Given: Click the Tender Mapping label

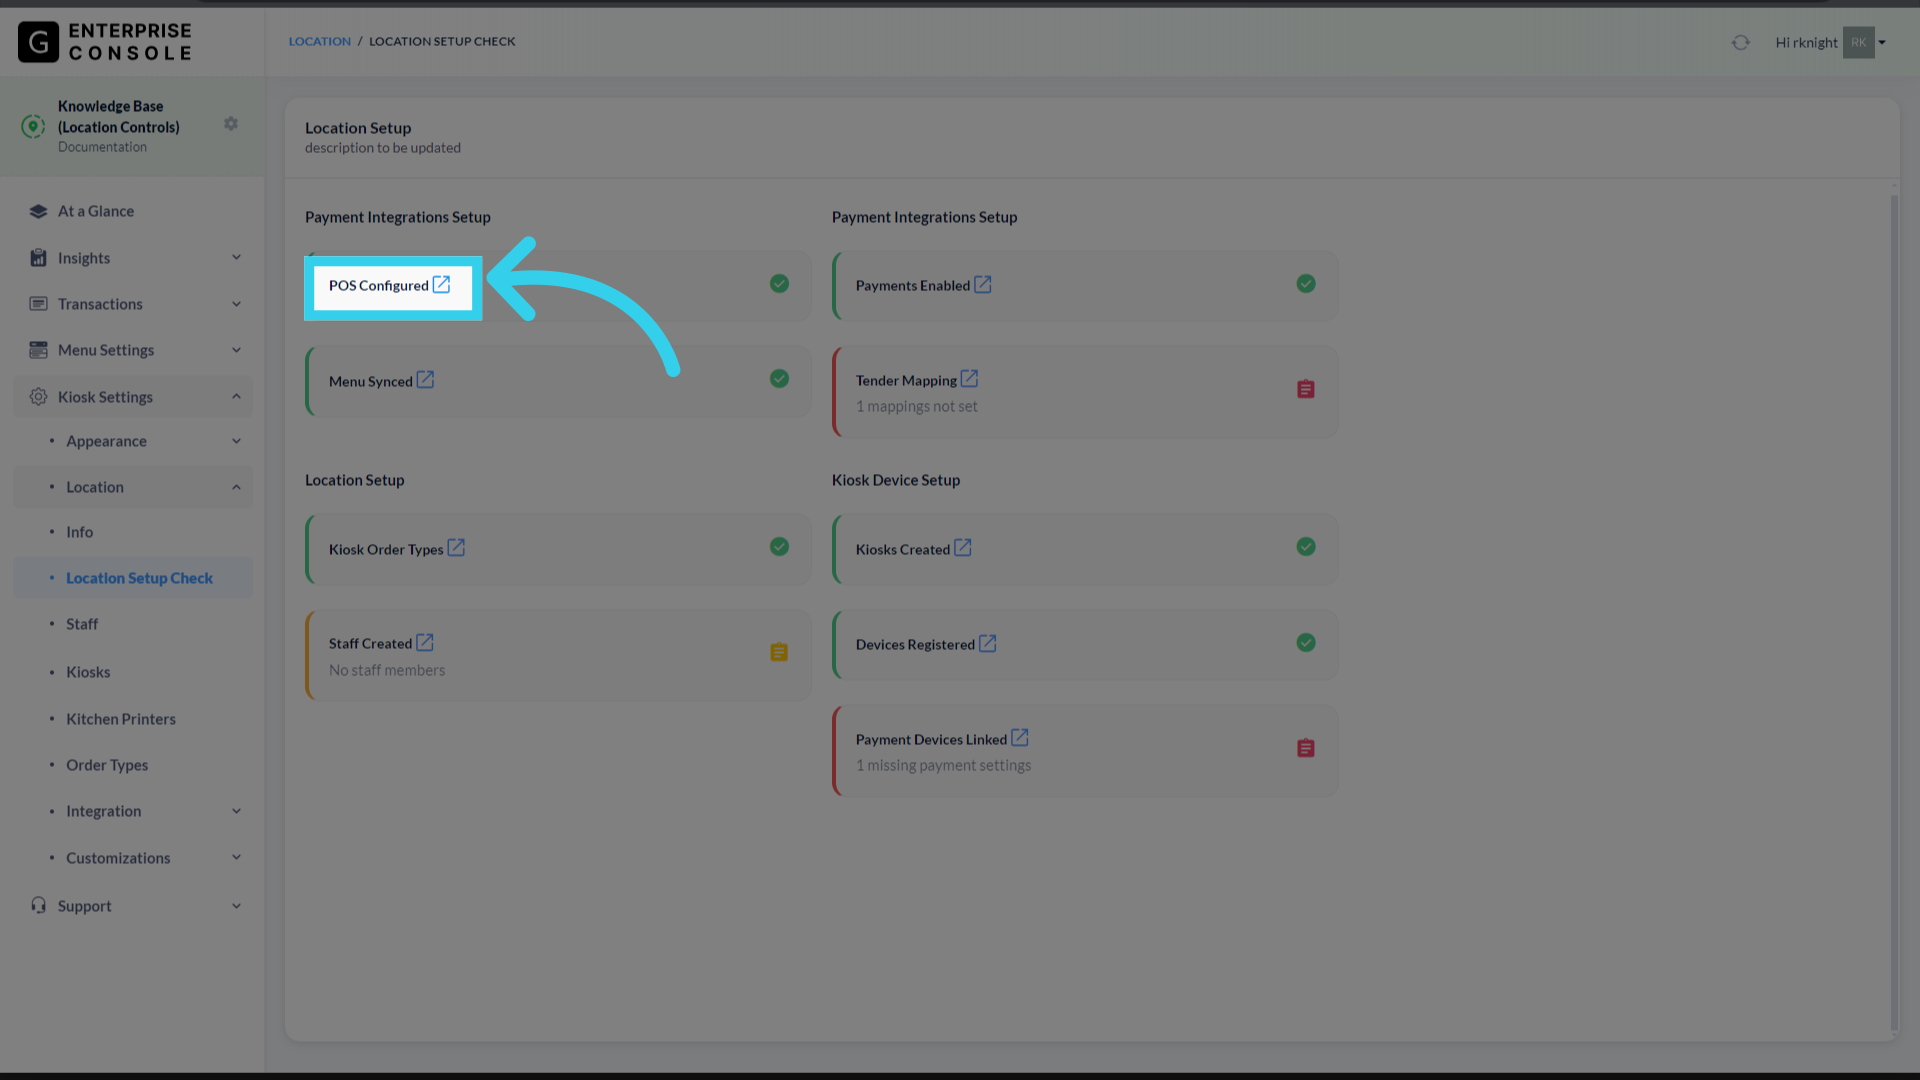Looking at the screenshot, I should click(906, 381).
